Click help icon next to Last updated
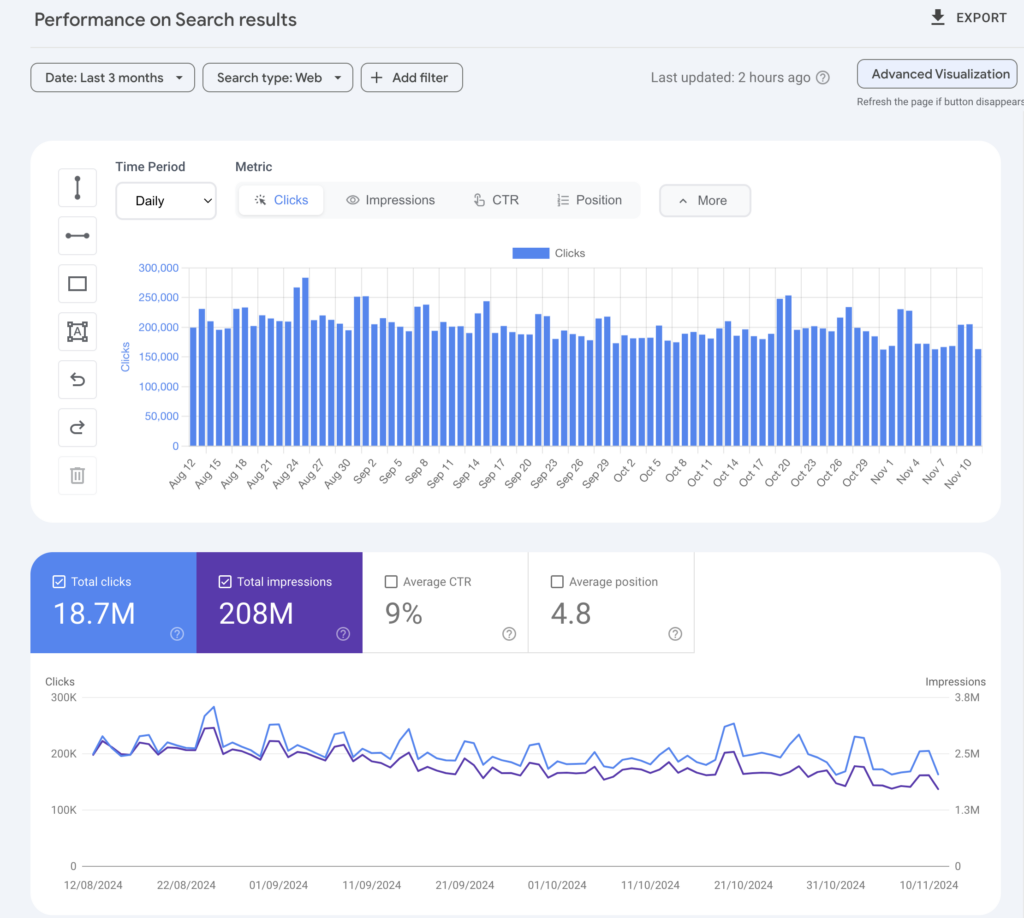The image size is (1024, 918). pyautogui.click(x=823, y=78)
